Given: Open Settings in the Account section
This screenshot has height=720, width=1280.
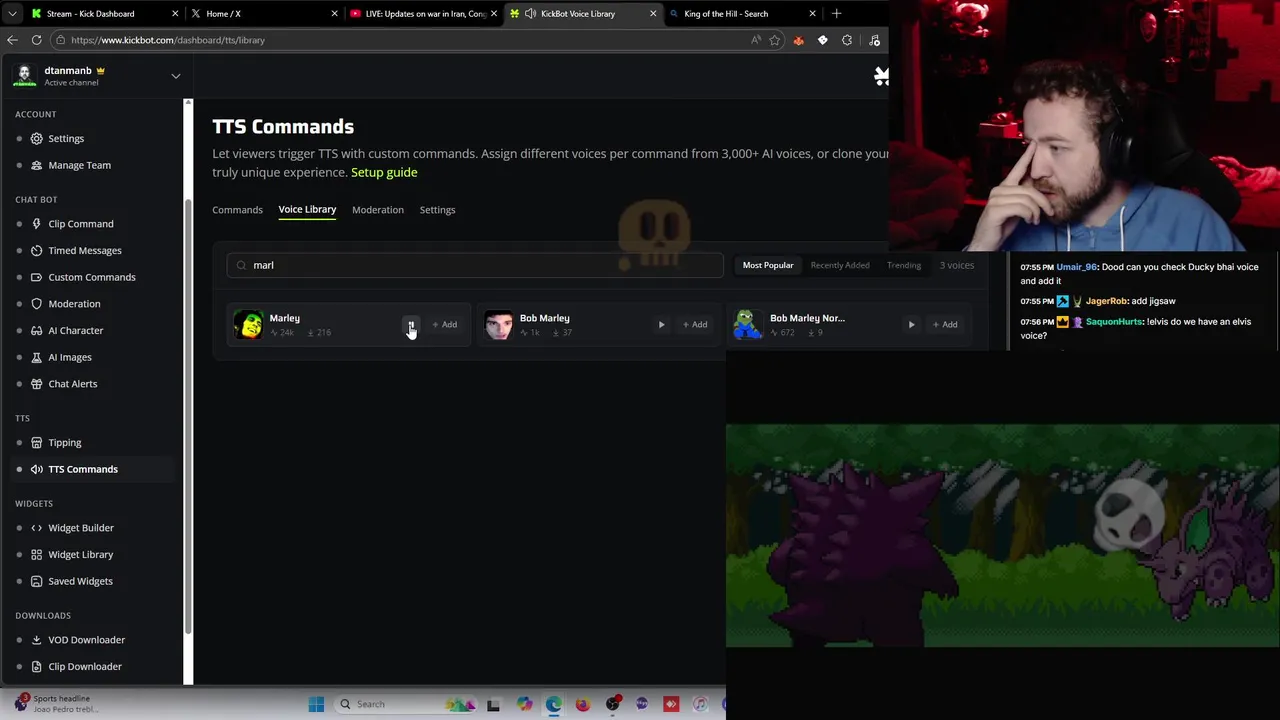Looking at the screenshot, I should point(66,138).
